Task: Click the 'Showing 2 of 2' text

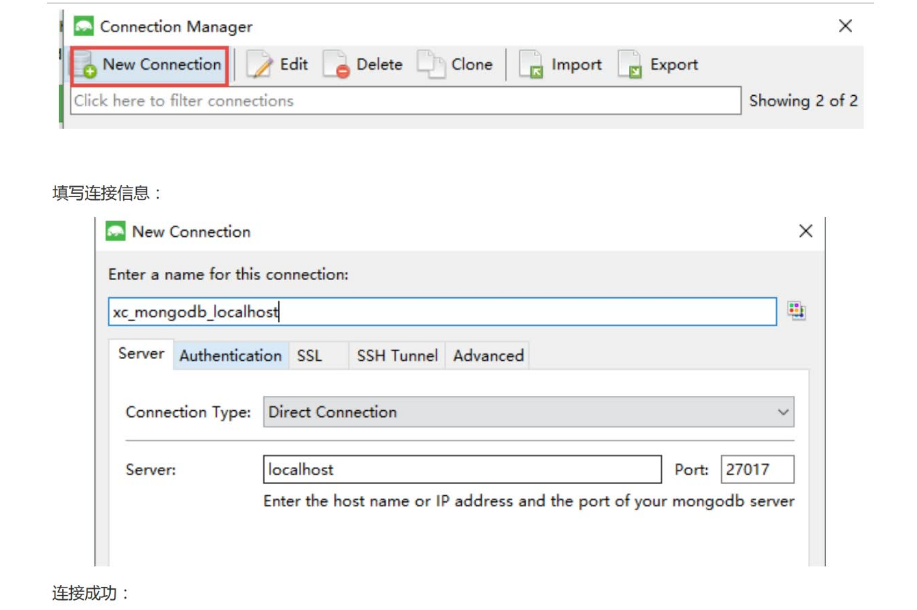Action: pyautogui.click(x=804, y=101)
